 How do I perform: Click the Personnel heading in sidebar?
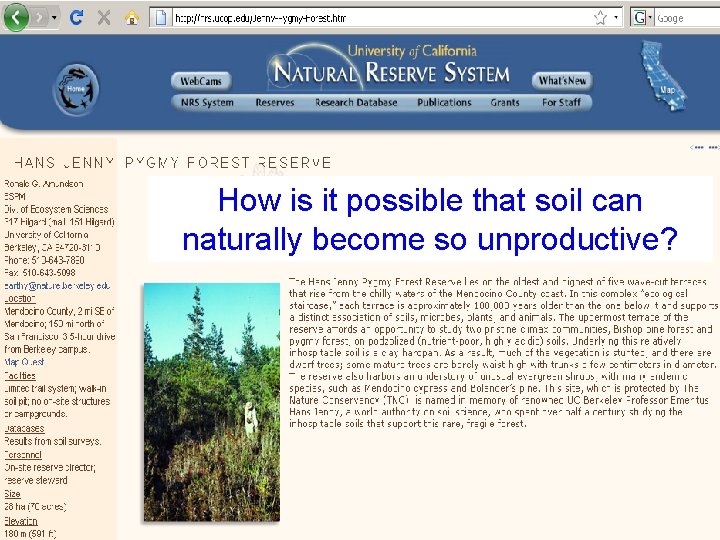(x=23, y=455)
